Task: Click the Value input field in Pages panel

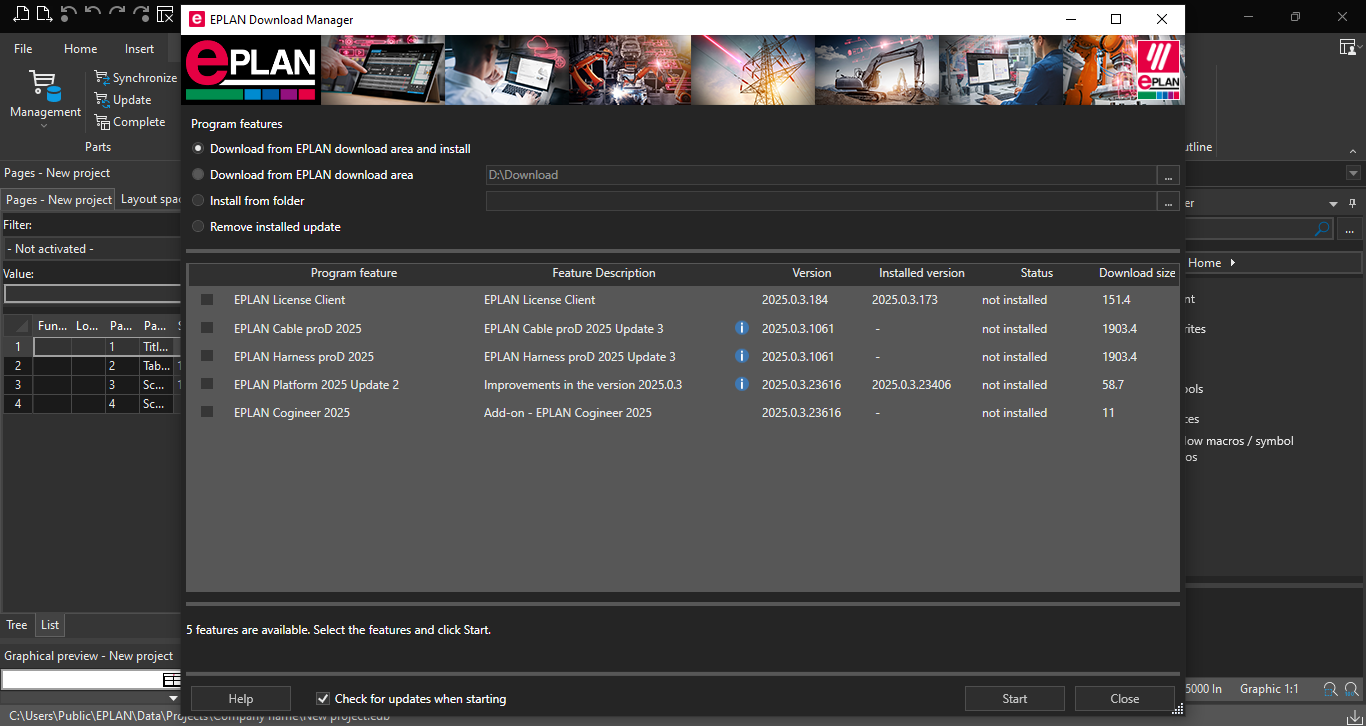Action: click(x=91, y=294)
